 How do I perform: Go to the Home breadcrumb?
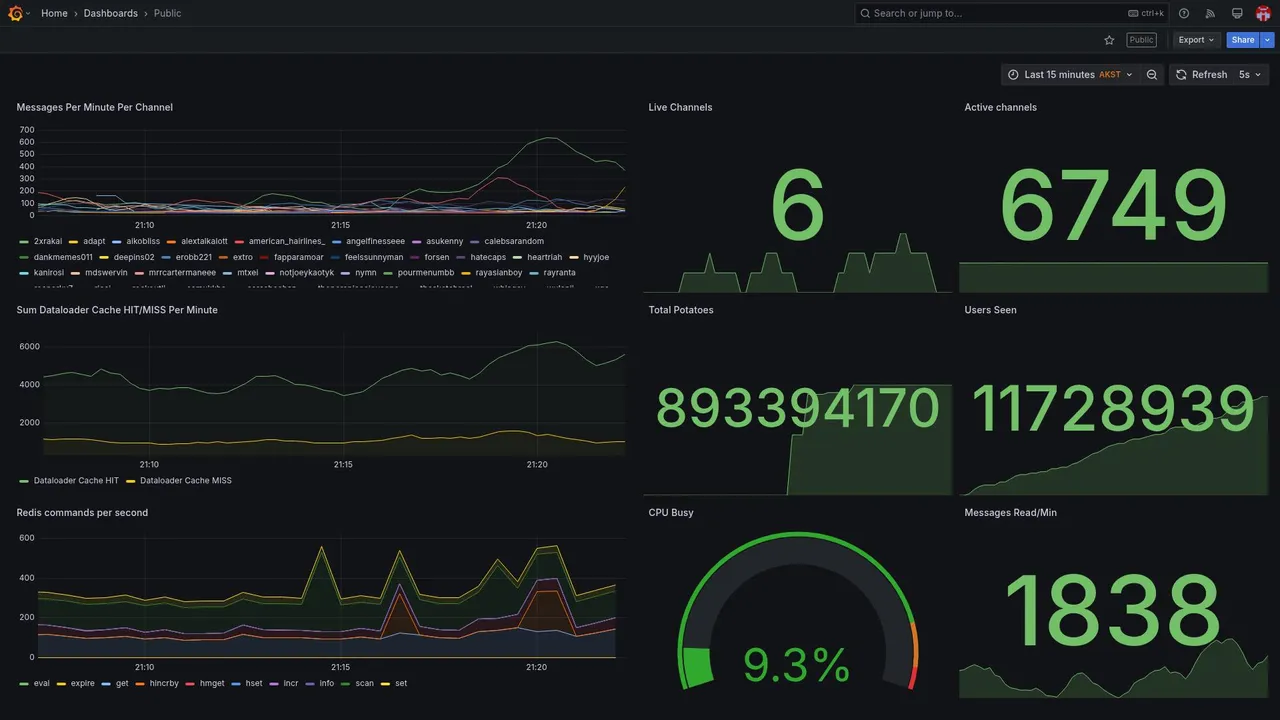pos(54,13)
